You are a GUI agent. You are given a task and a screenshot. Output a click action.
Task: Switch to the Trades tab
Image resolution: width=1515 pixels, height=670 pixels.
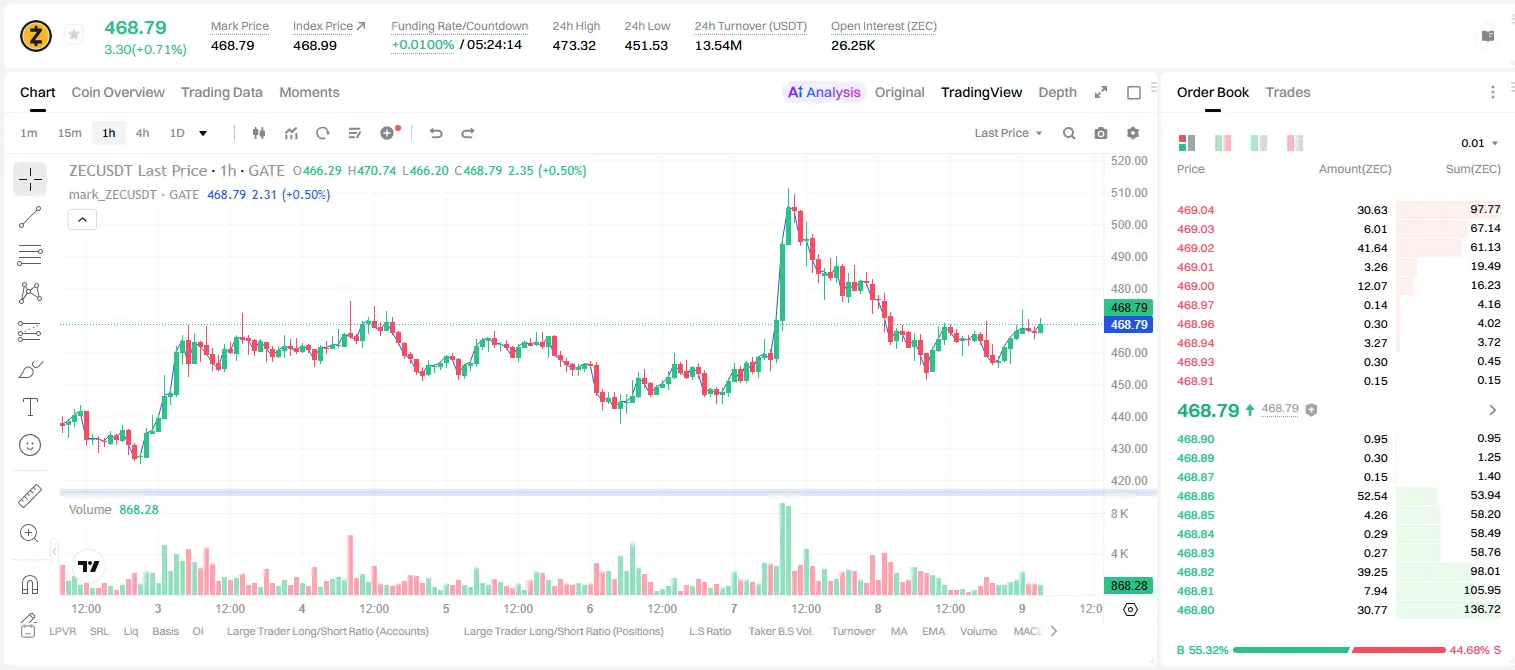click(x=1288, y=92)
